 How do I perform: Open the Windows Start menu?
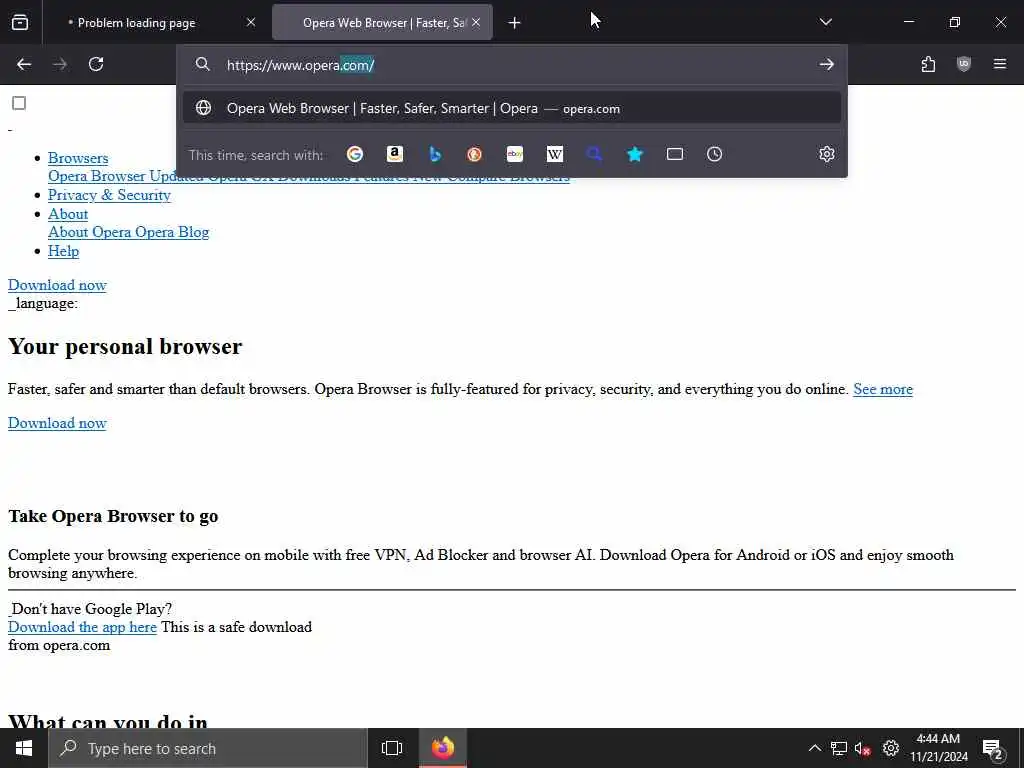tap(24, 748)
